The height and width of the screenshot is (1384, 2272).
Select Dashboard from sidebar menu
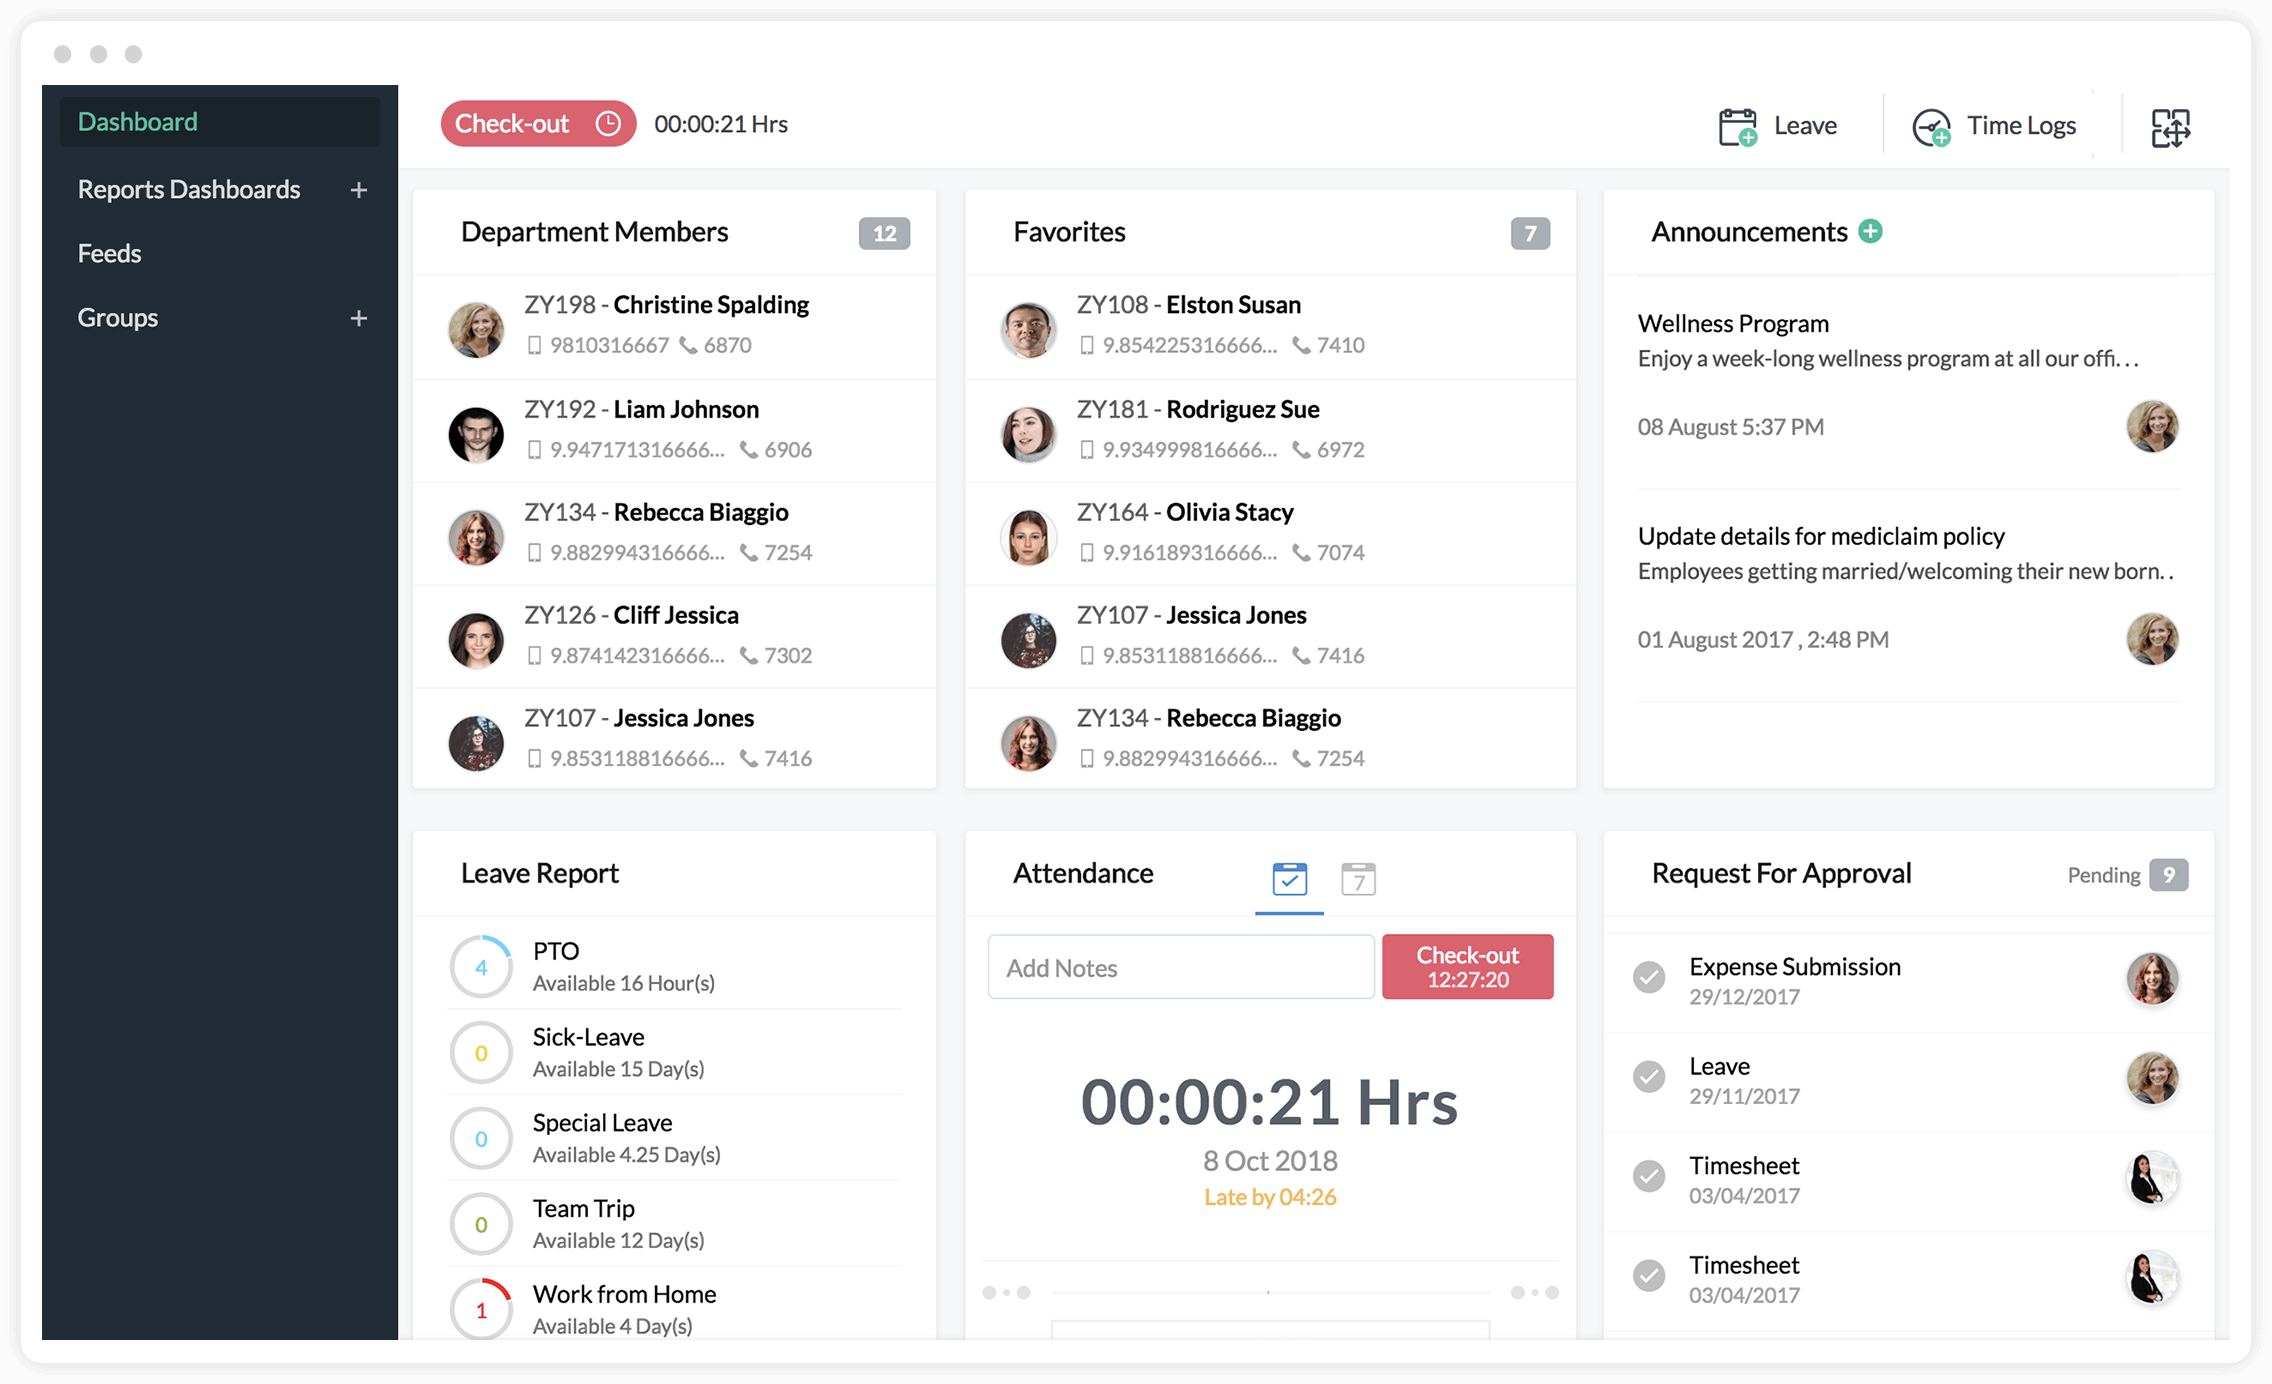(138, 122)
